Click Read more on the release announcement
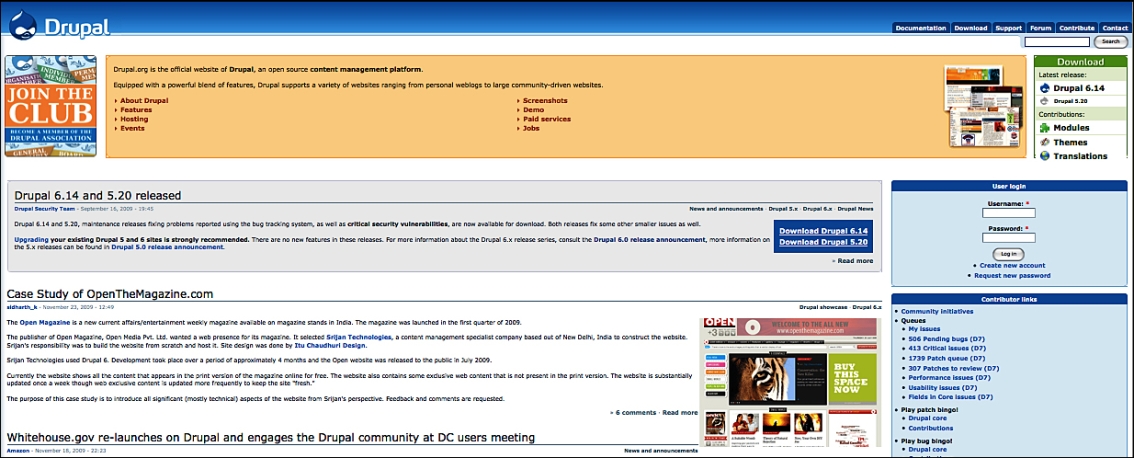This screenshot has width=1134, height=458. pyautogui.click(x=855, y=260)
